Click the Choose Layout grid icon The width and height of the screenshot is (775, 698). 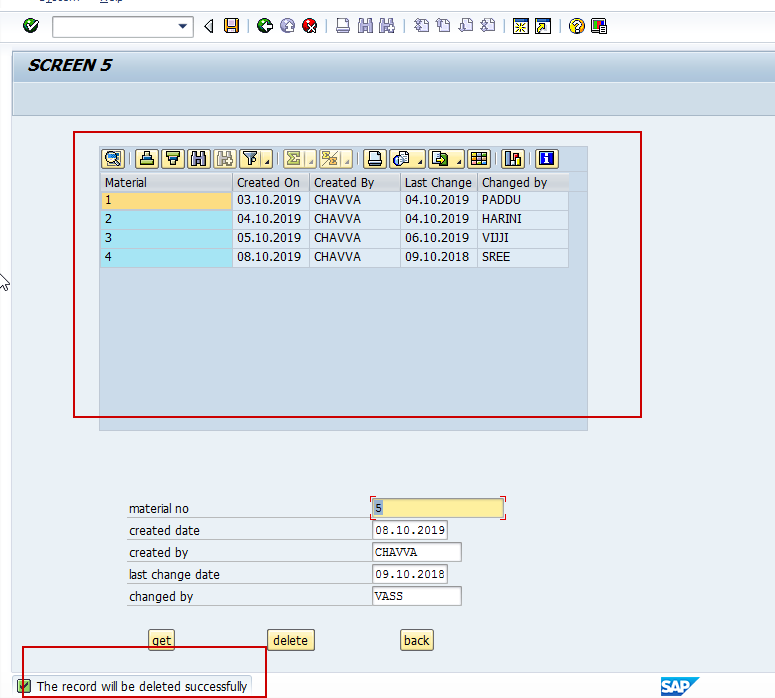point(479,159)
